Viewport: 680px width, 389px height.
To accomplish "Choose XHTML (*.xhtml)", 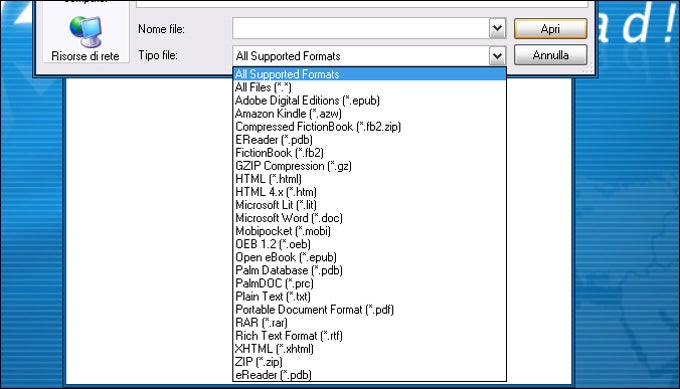I will [369, 349].
